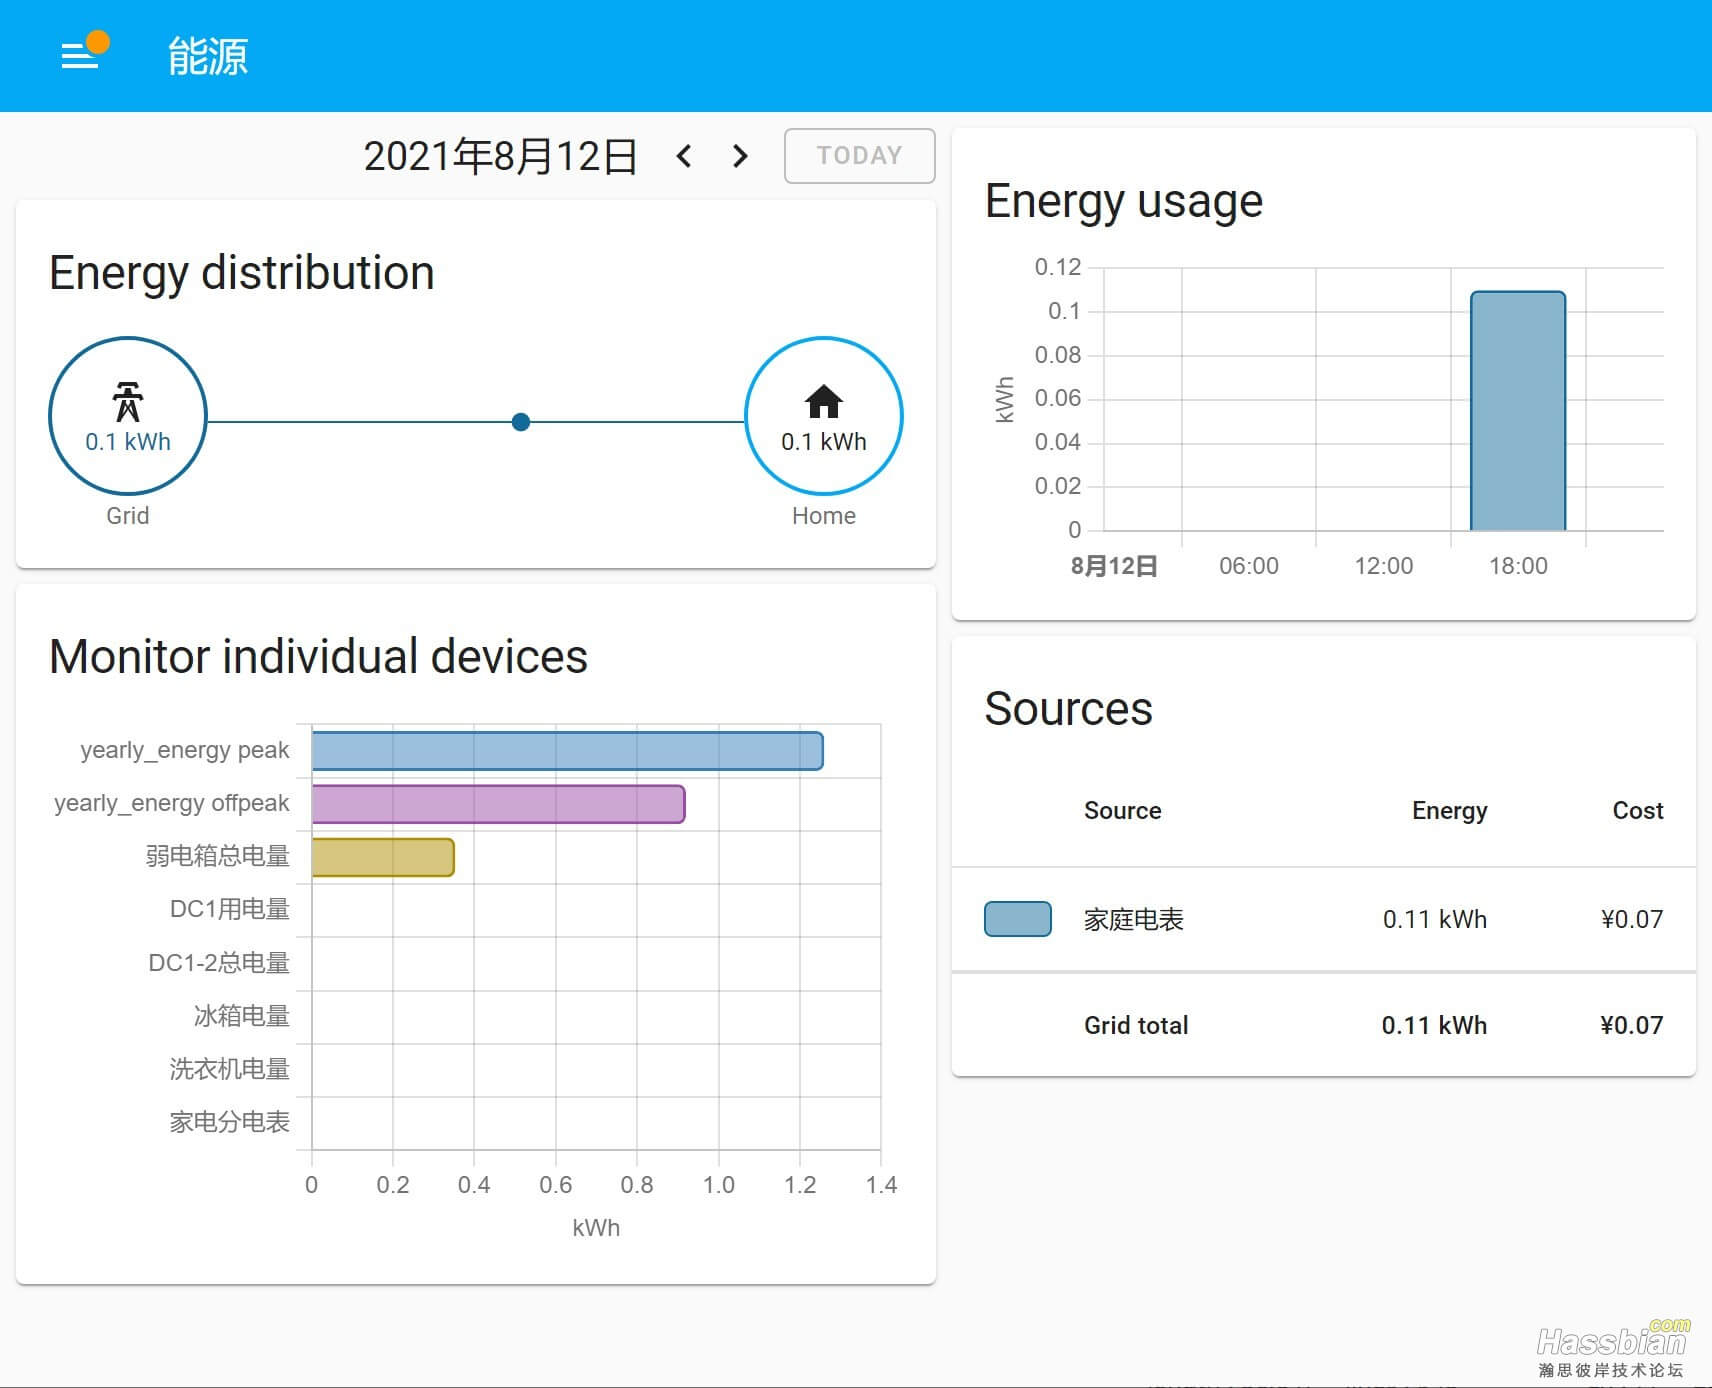Click the Grid total 0.11 kWh value

1435,1025
